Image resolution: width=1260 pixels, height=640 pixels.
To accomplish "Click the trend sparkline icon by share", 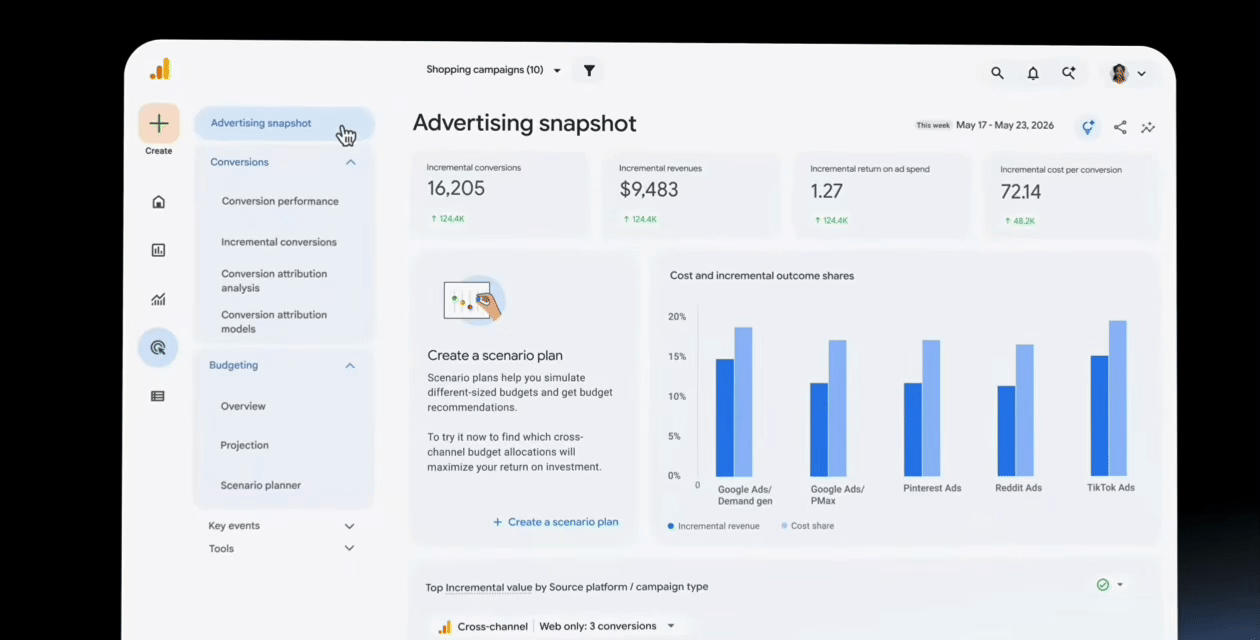I will pos(1148,127).
